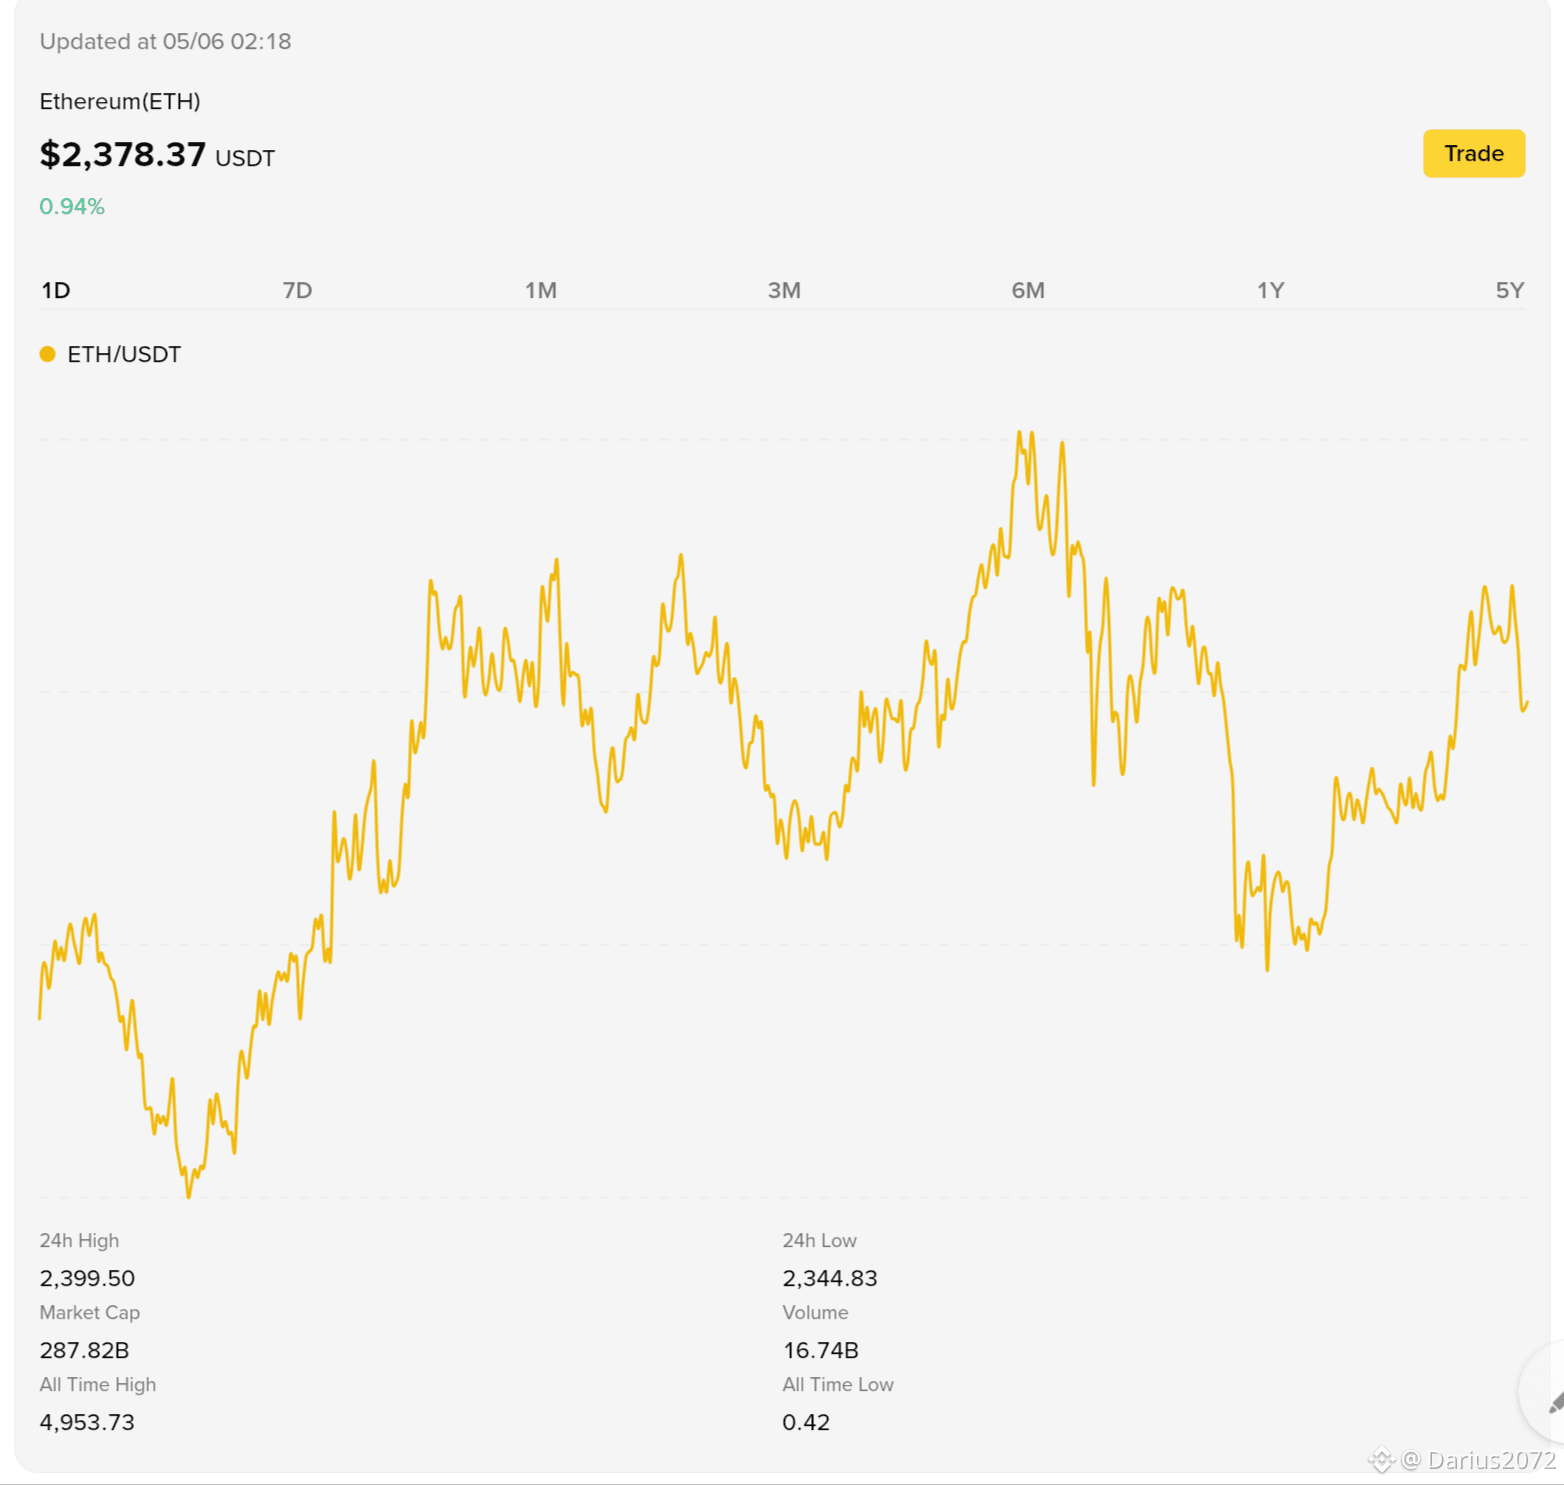The height and width of the screenshot is (1485, 1564).
Task: Click the Volume label
Action: point(815,1312)
